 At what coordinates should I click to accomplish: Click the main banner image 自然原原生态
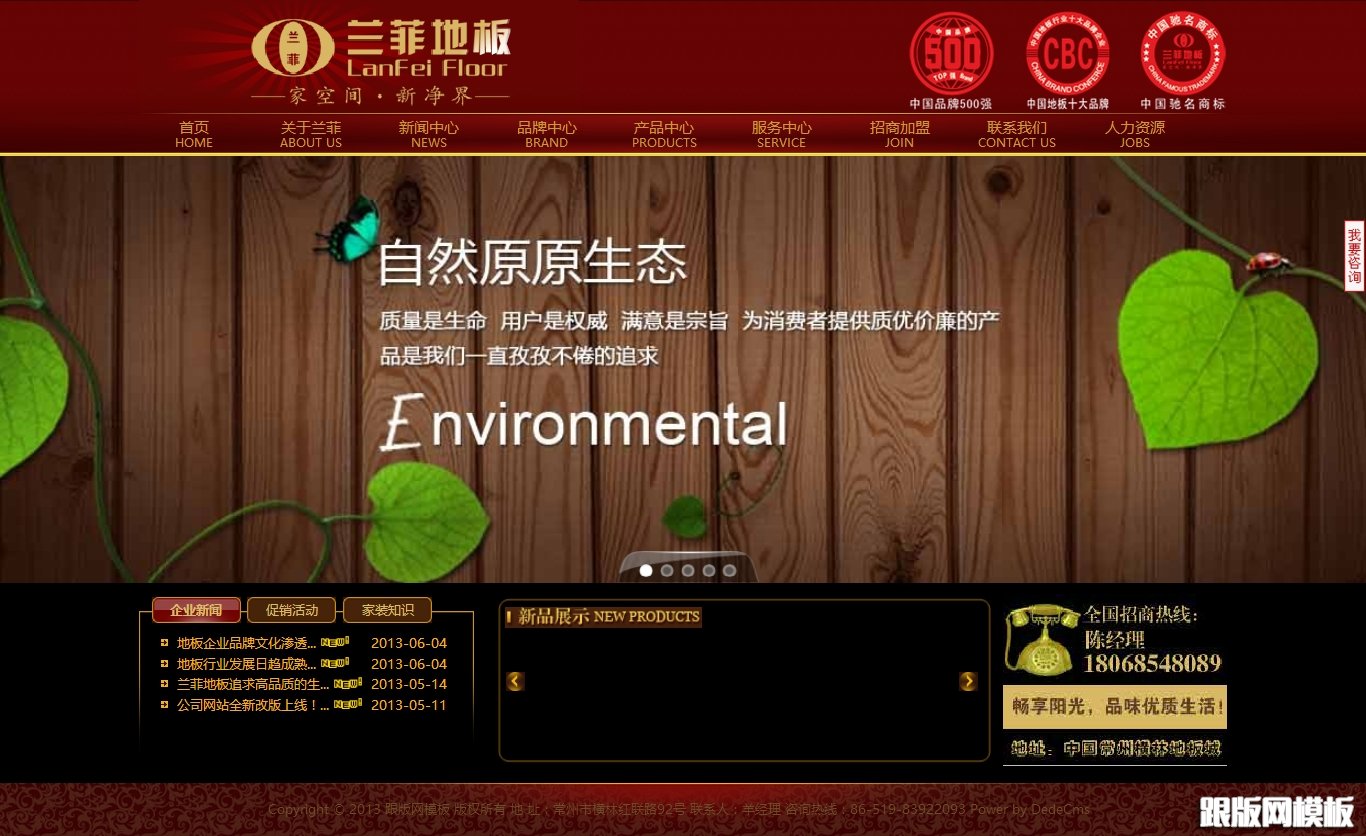click(683, 369)
